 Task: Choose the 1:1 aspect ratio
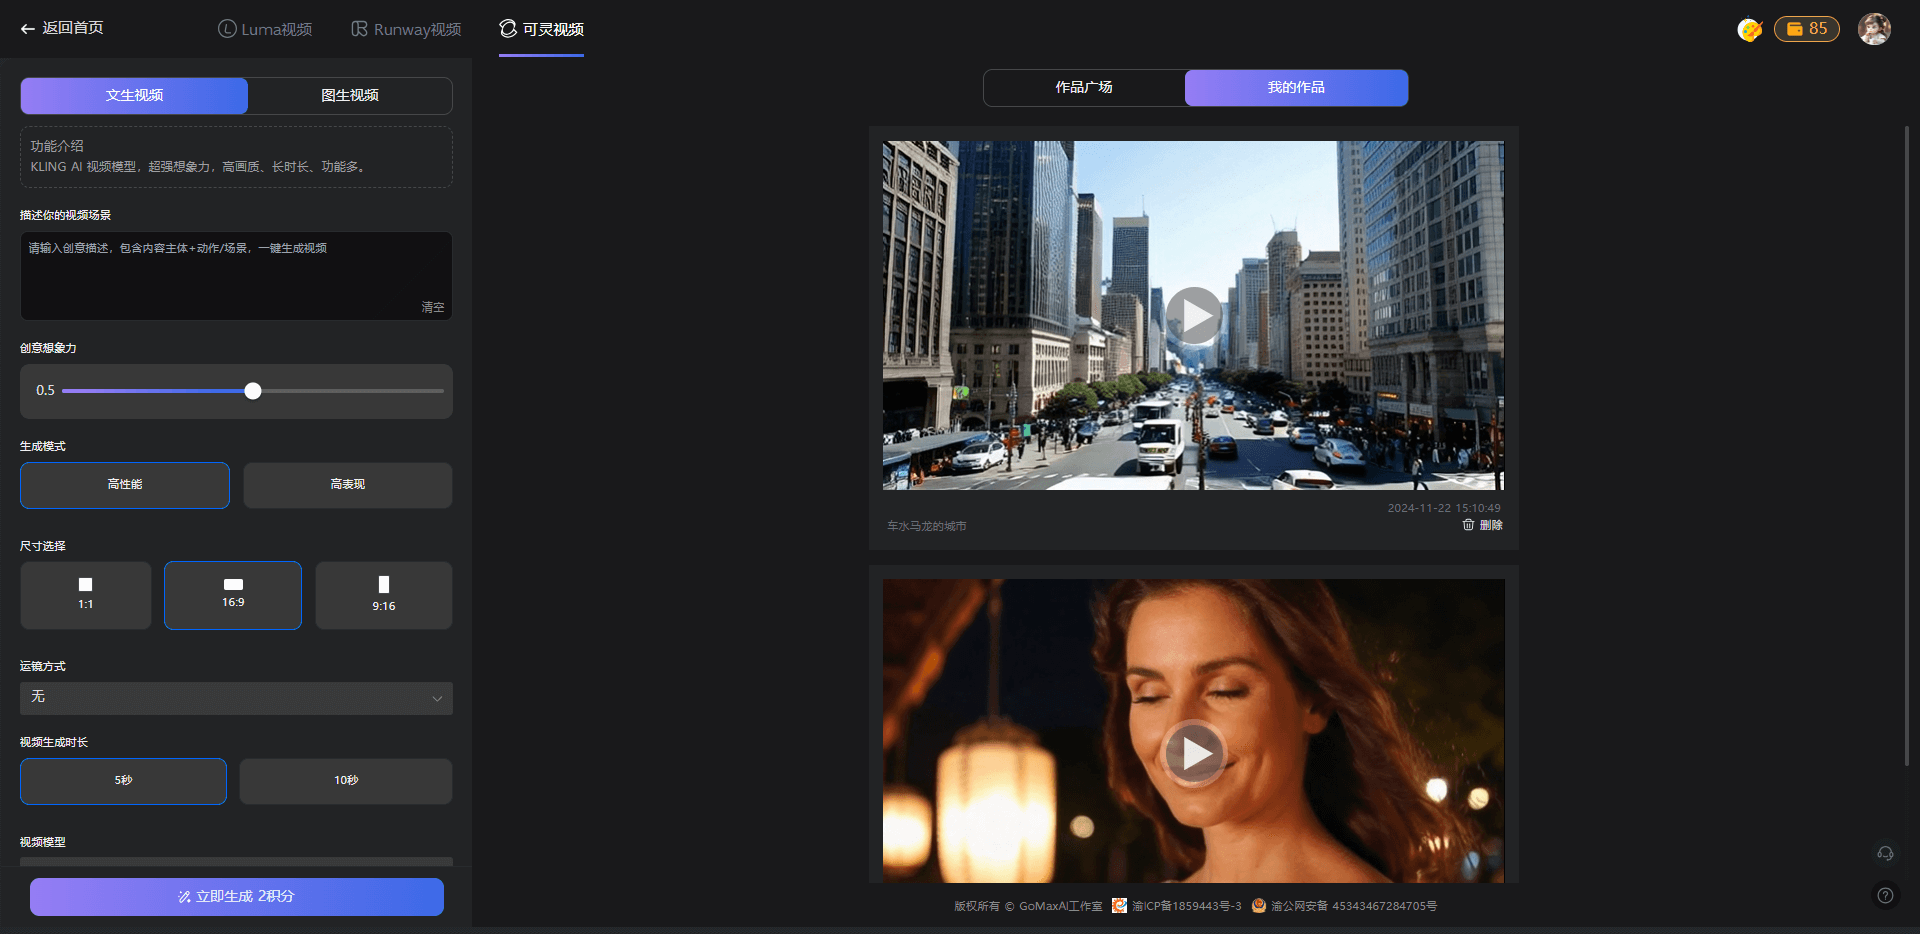coord(86,595)
